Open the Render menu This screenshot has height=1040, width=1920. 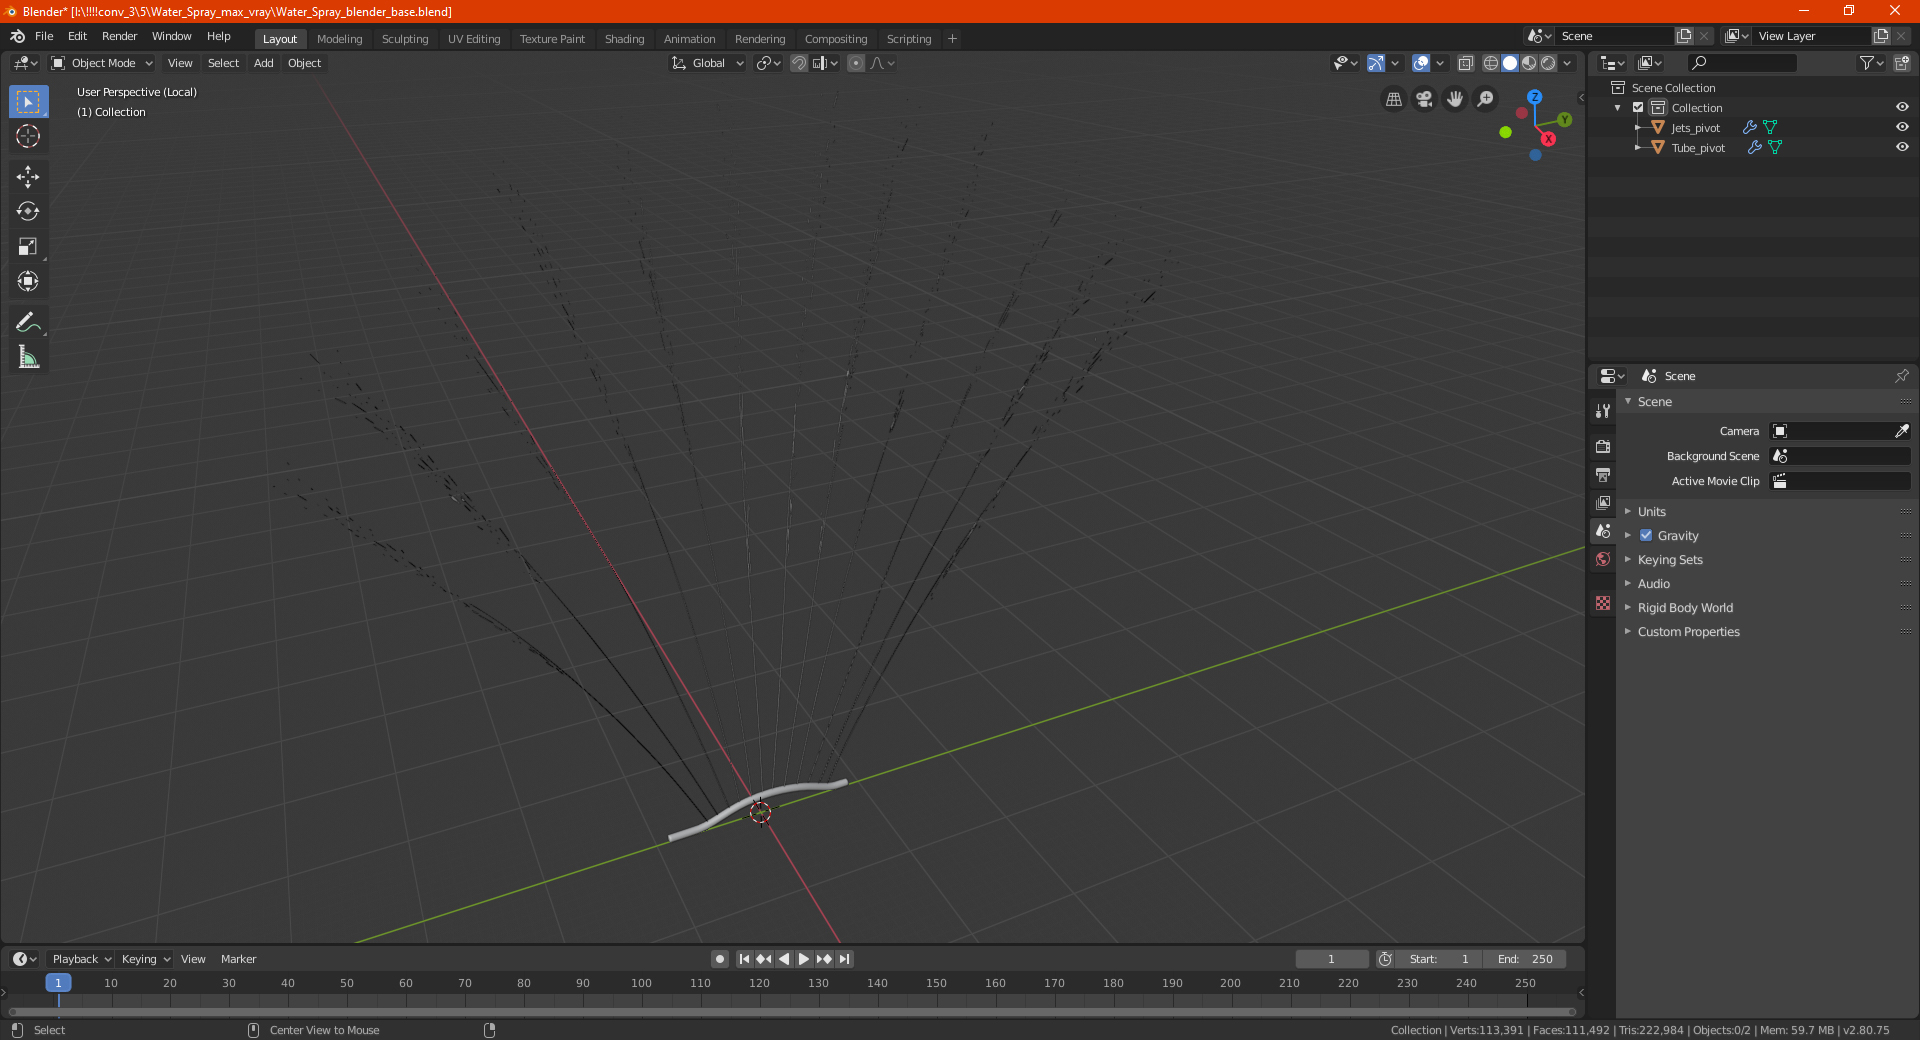click(119, 36)
